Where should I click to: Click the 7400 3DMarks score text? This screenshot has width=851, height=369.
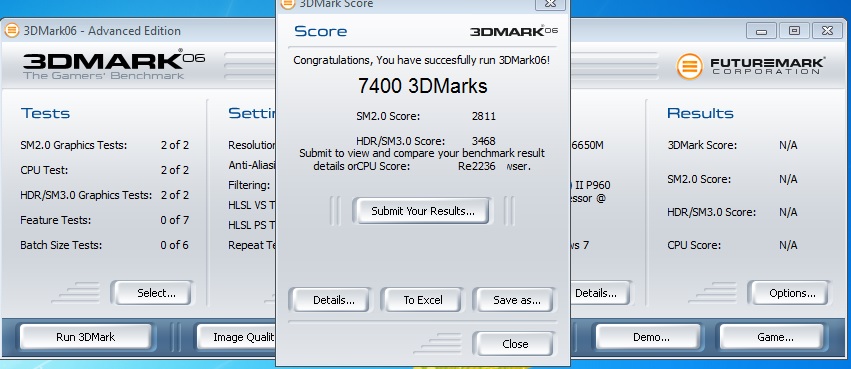pos(422,86)
